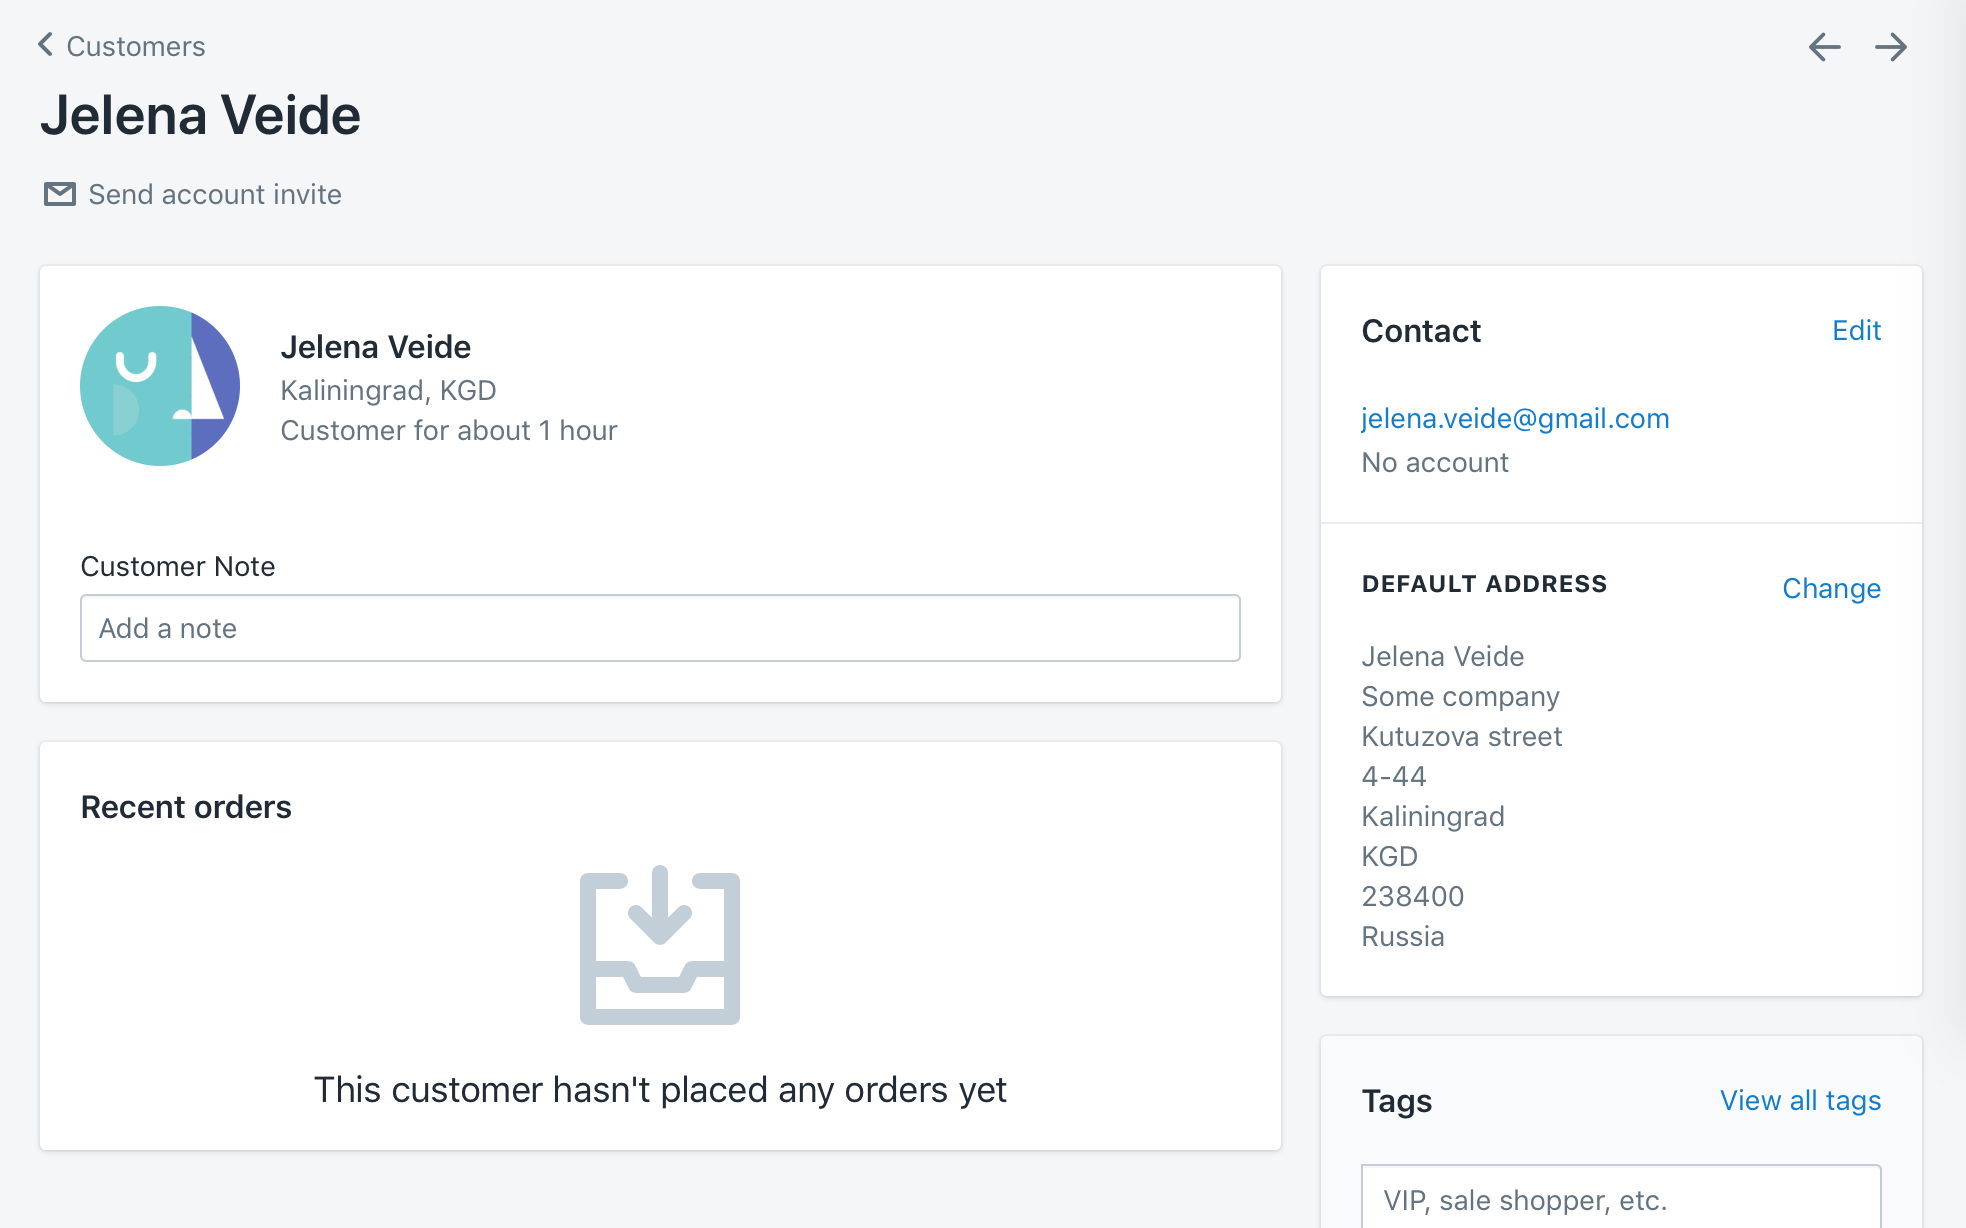
Task: Click Send account invite
Action: [214, 194]
